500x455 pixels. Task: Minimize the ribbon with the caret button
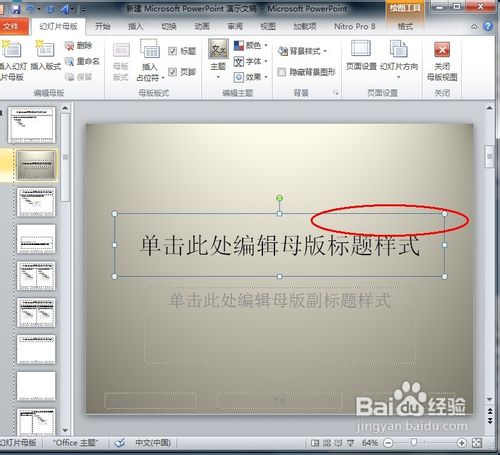474,26
